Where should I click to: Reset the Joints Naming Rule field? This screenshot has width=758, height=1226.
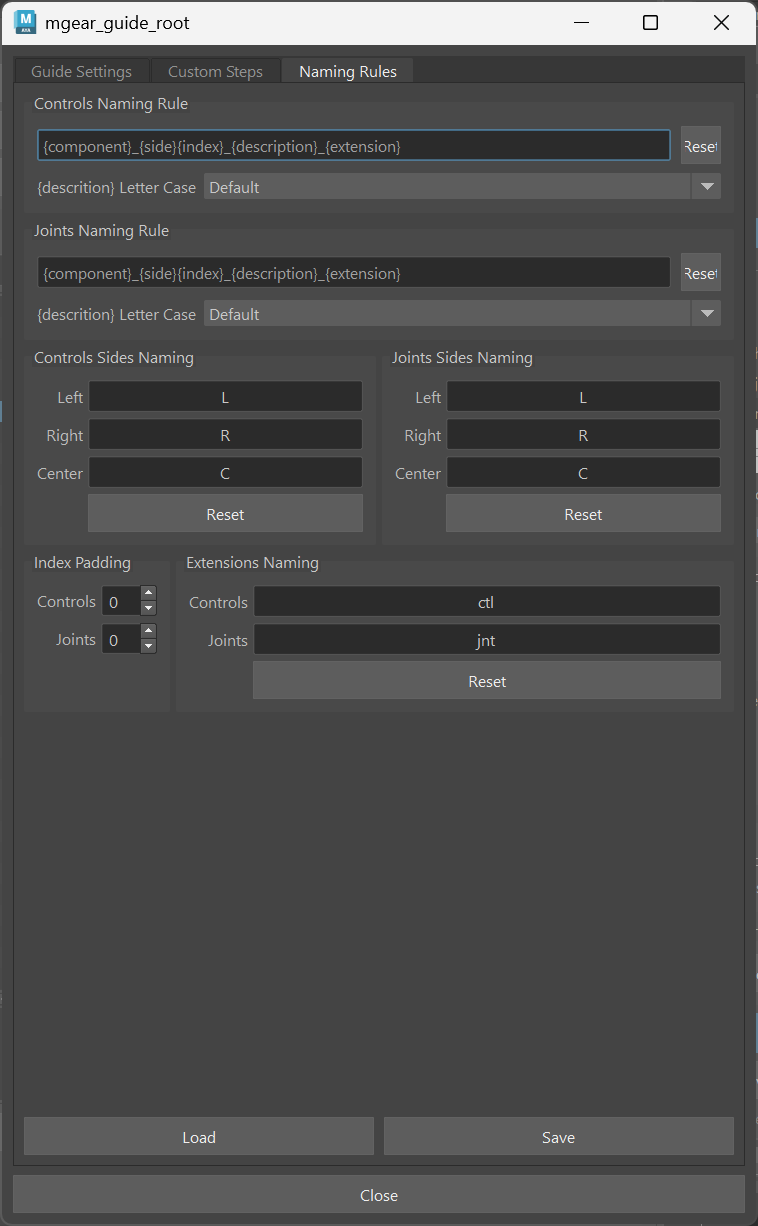[x=700, y=273]
